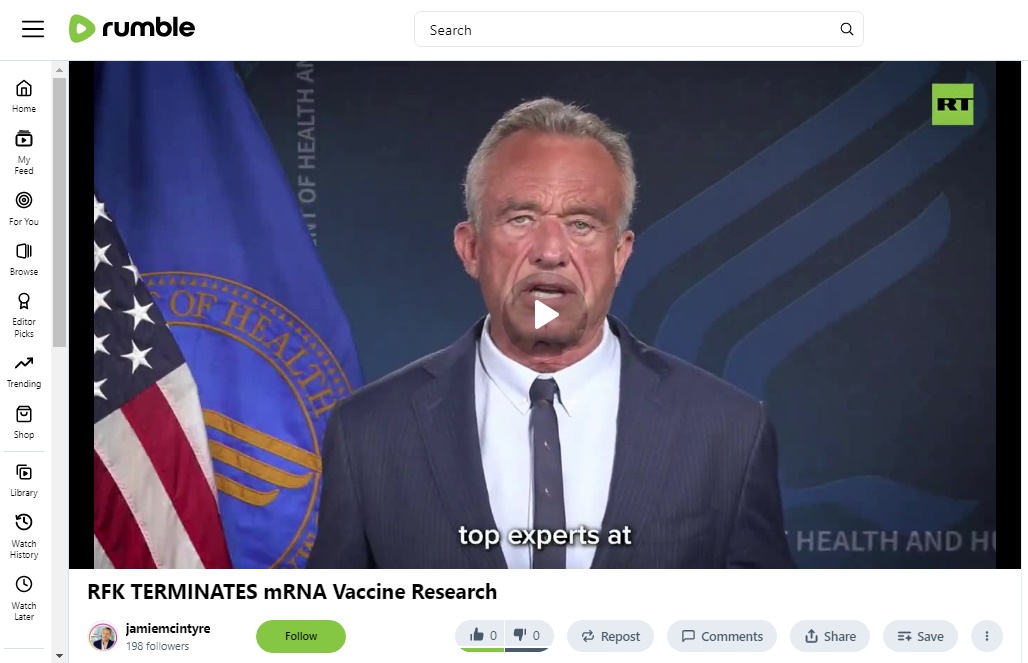The height and width of the screenshot is (663, 1028).
Task: Open Trending in sidebar
Action: (24, 372)
